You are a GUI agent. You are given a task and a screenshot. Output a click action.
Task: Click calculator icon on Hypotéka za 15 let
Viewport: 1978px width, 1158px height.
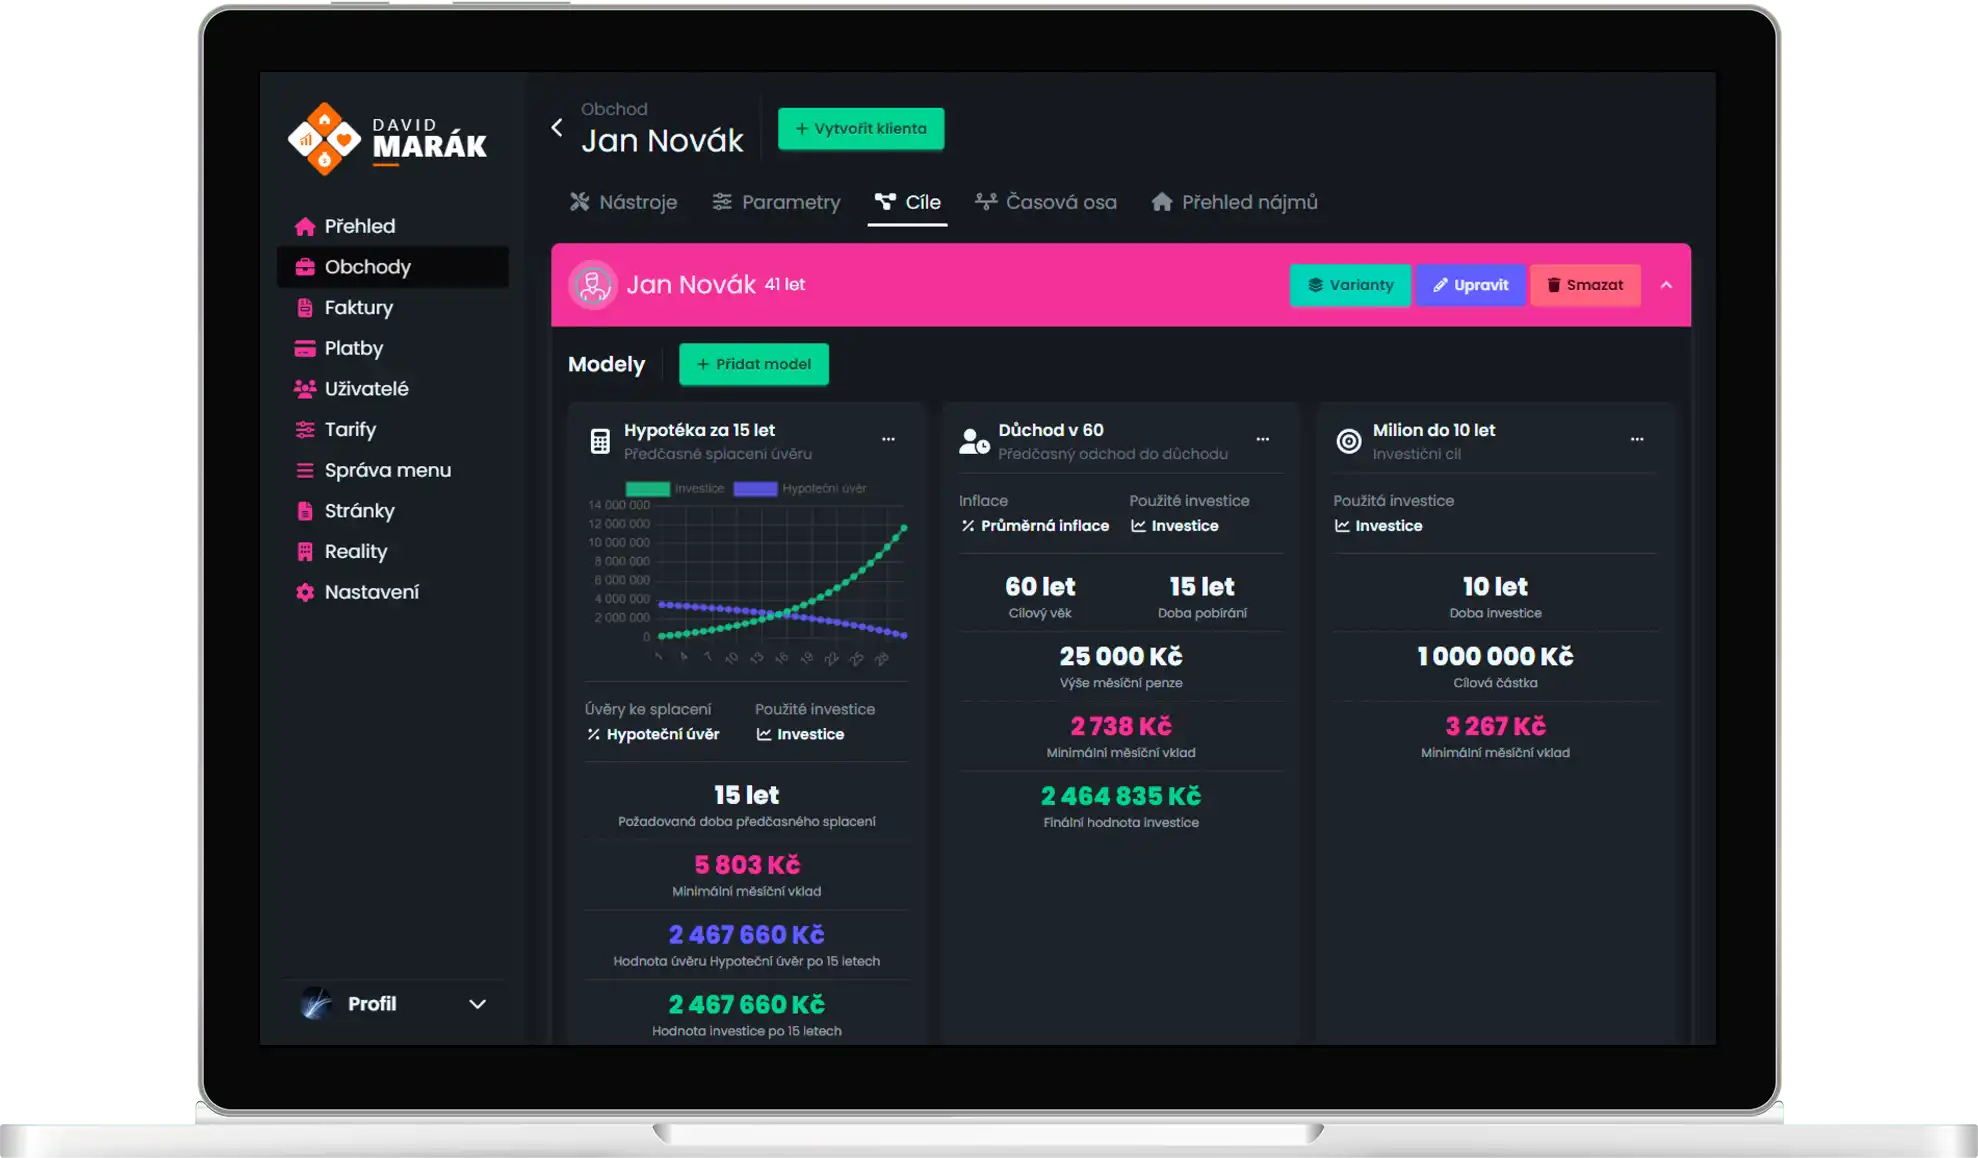(x=600, y=441)
